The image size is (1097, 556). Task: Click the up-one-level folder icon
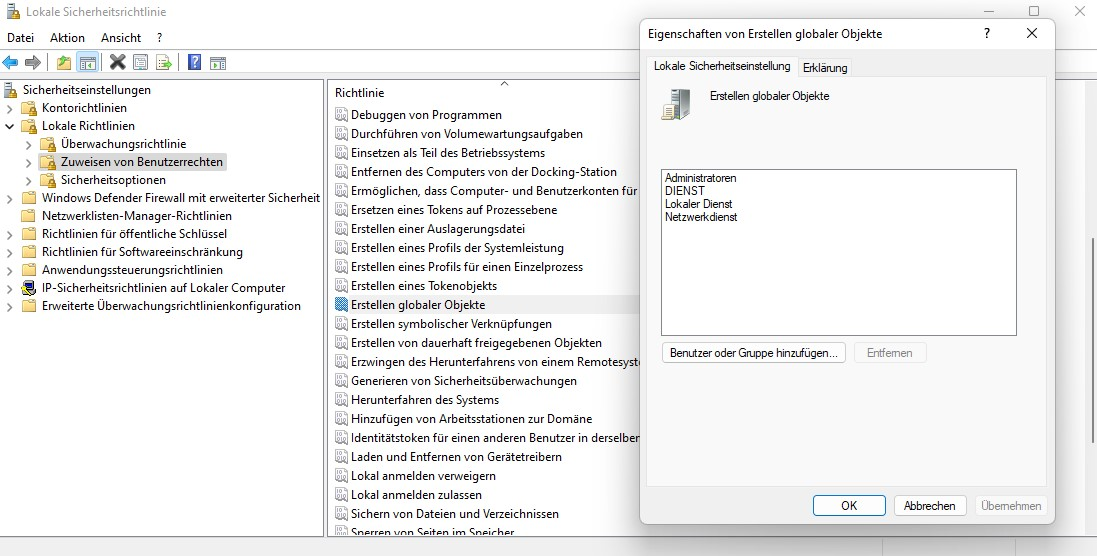[64, 62]
